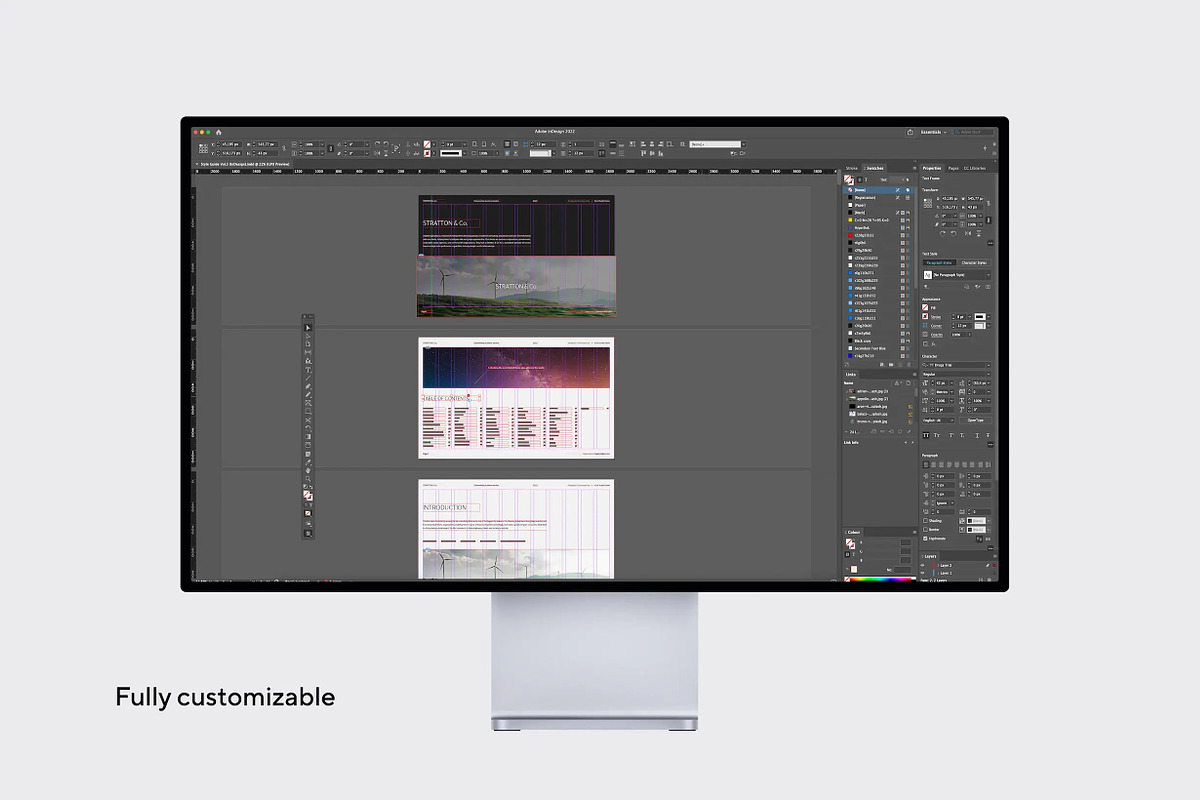Click the Search Adobe Stock field
Image resolution: width=1200 pixels, height=800 pixels.
972,132
